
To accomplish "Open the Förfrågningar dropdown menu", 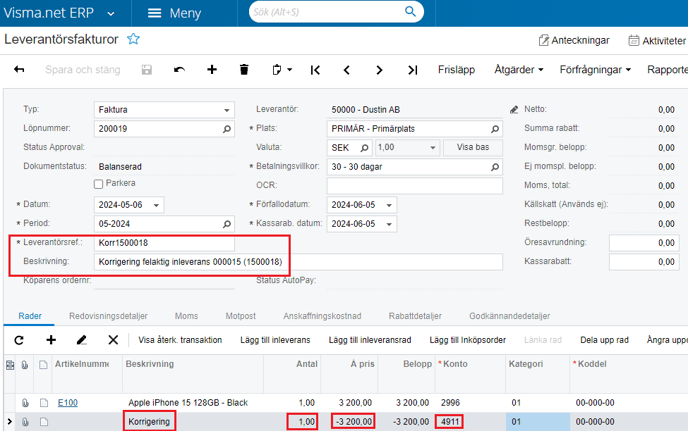I will tap(595, 69).
